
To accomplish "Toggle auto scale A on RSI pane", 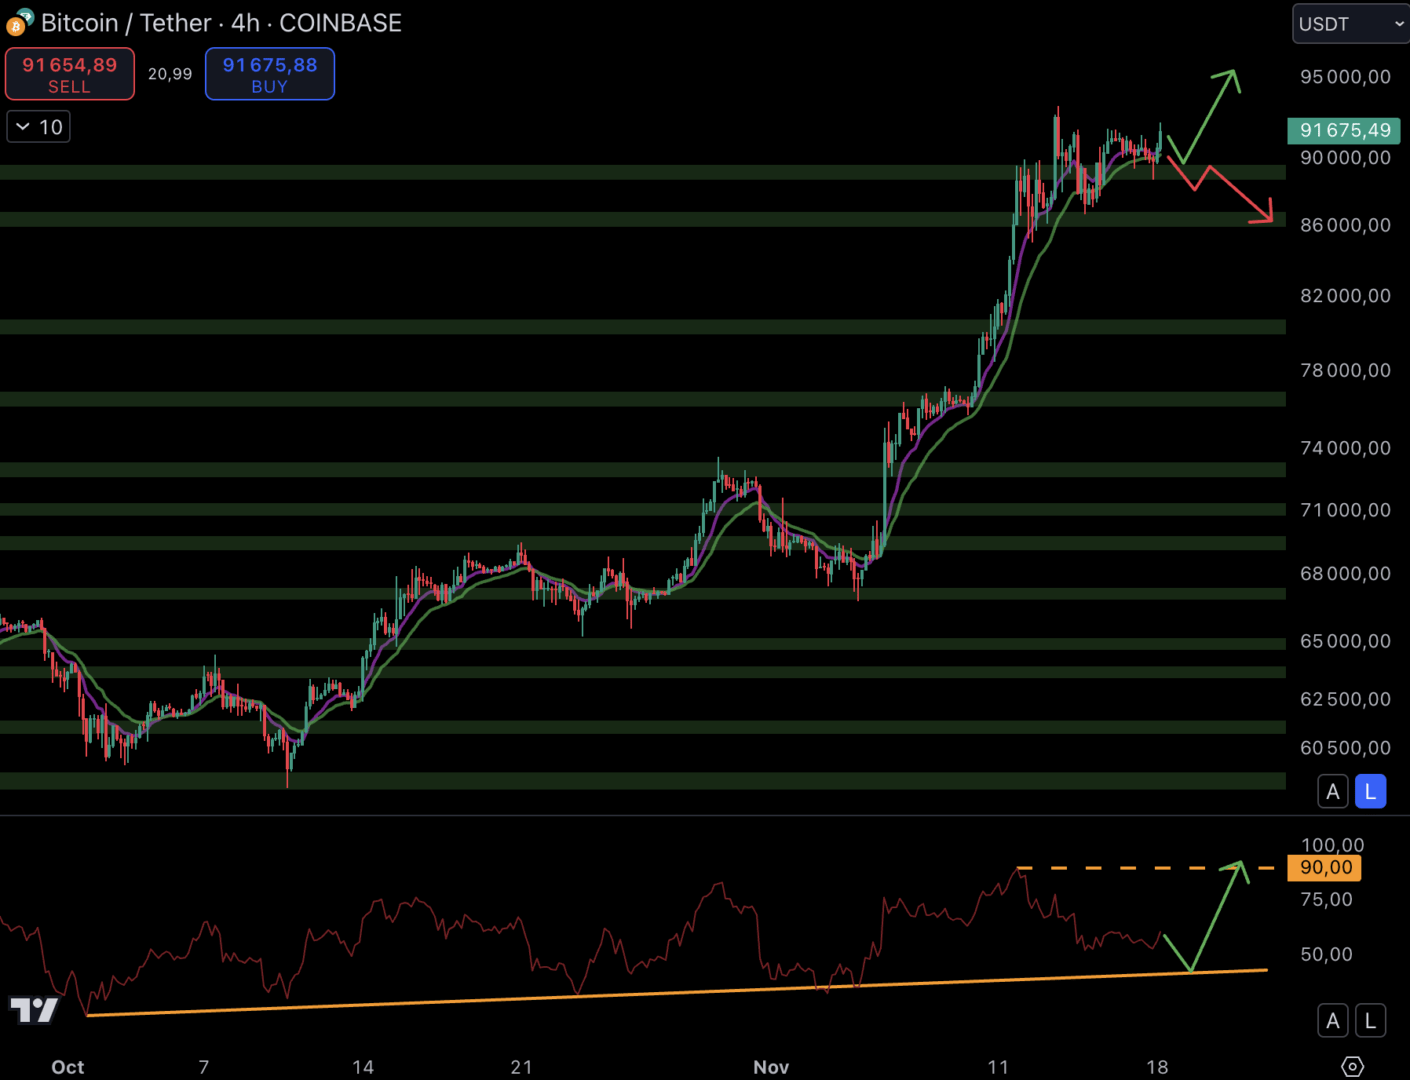I will point(1332,1021).
